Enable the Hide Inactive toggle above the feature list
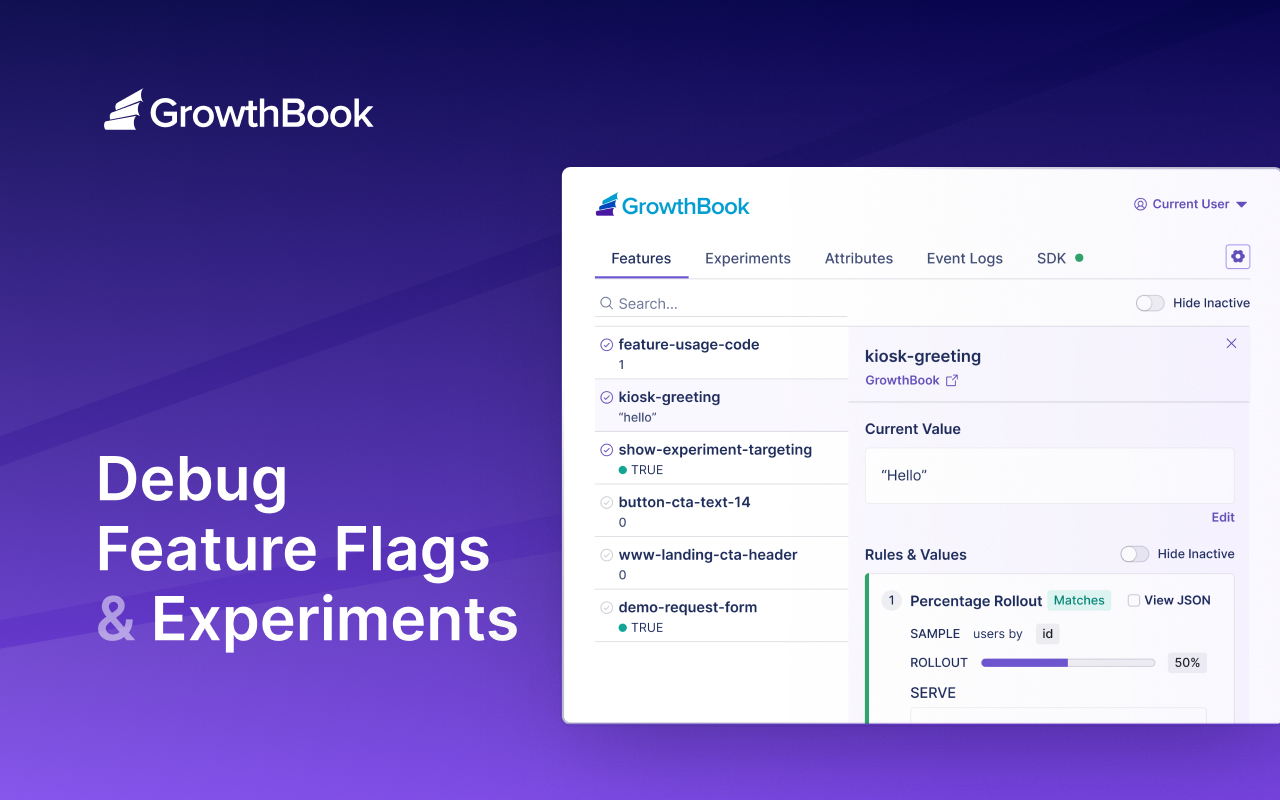Screen dimensions: 1280x800 click(1149, 302)
